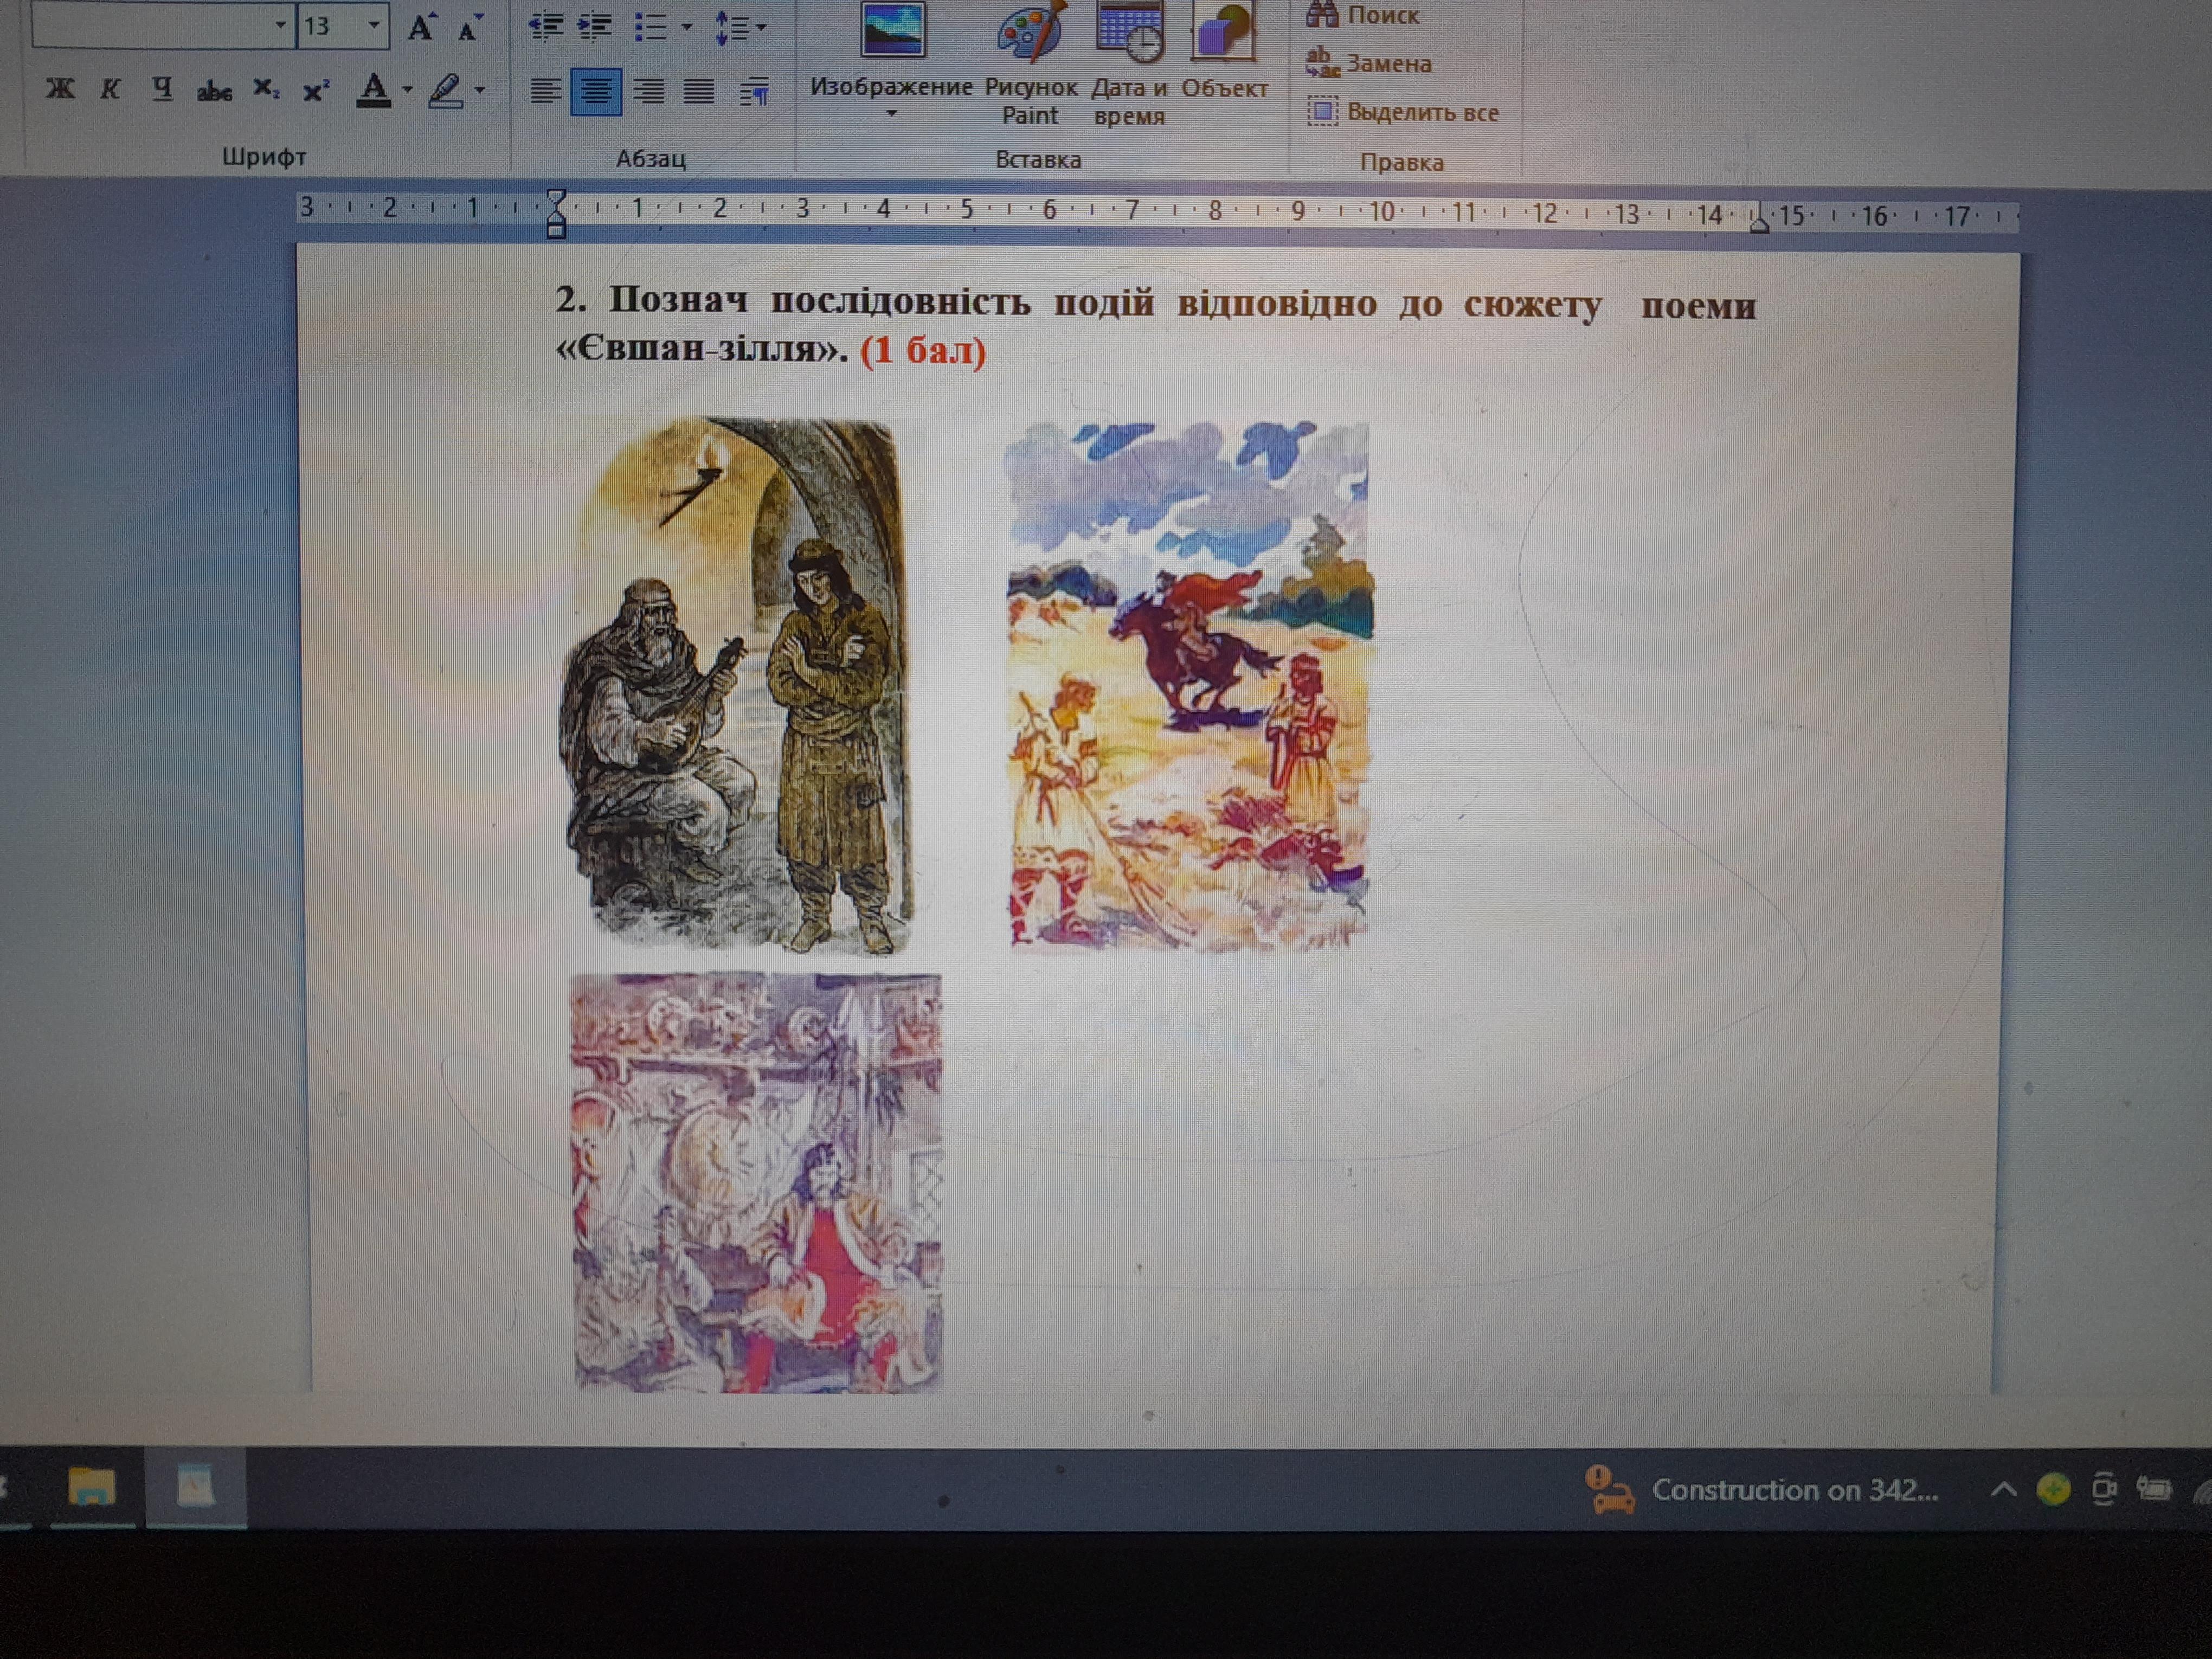
Task: Open File Explorer from the taskbar
Action: (91, 1487)
